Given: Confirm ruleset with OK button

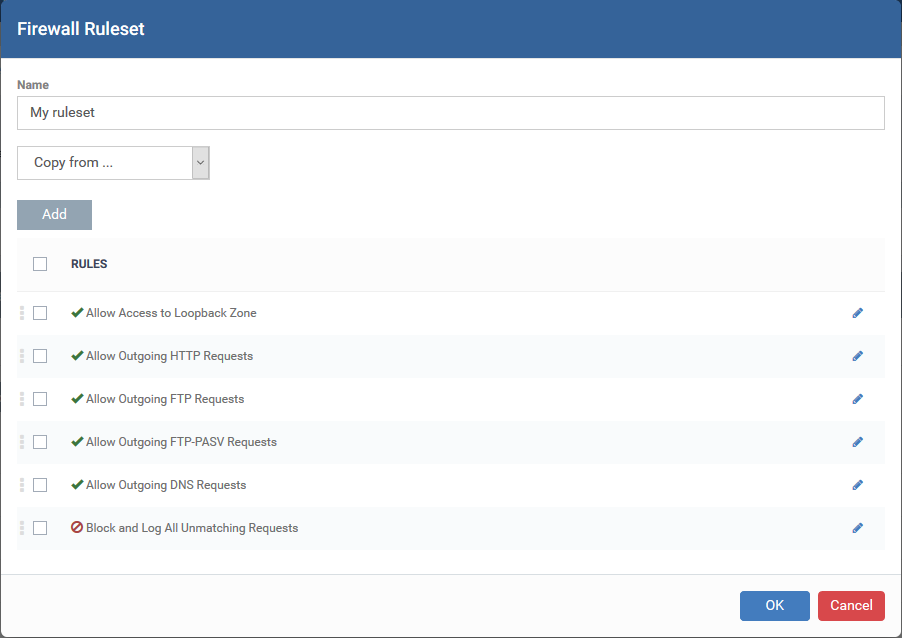Looking at the screenshot, I should (774, 606).
